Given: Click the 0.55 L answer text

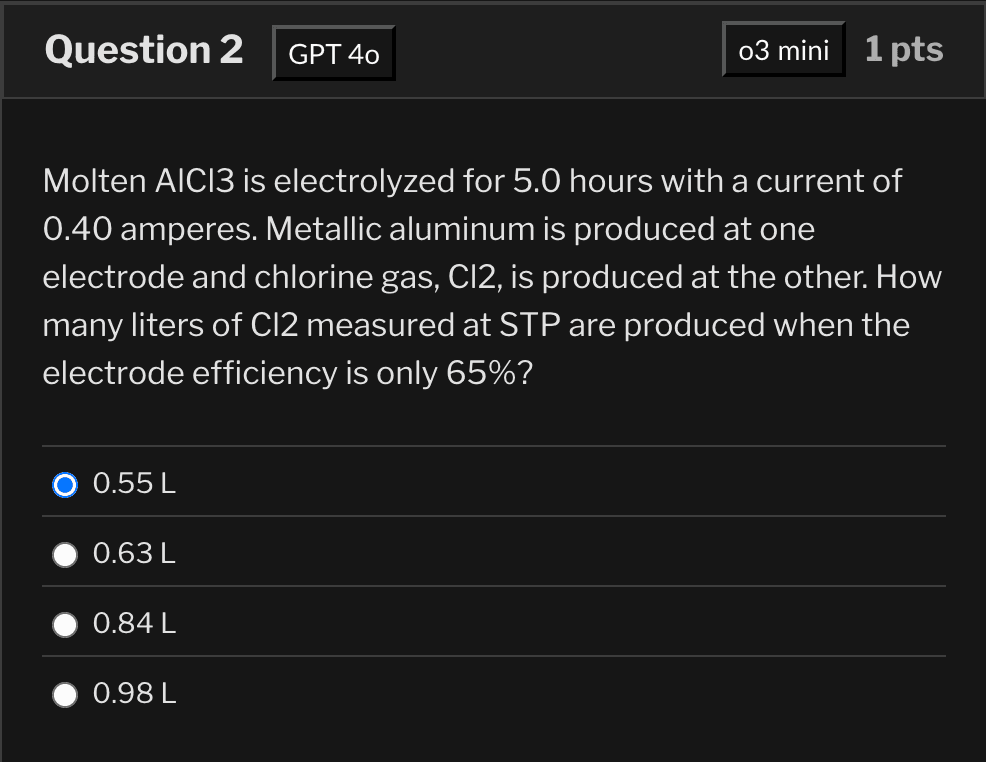Looking at the screenshot, I should click(x=134, y=485).
